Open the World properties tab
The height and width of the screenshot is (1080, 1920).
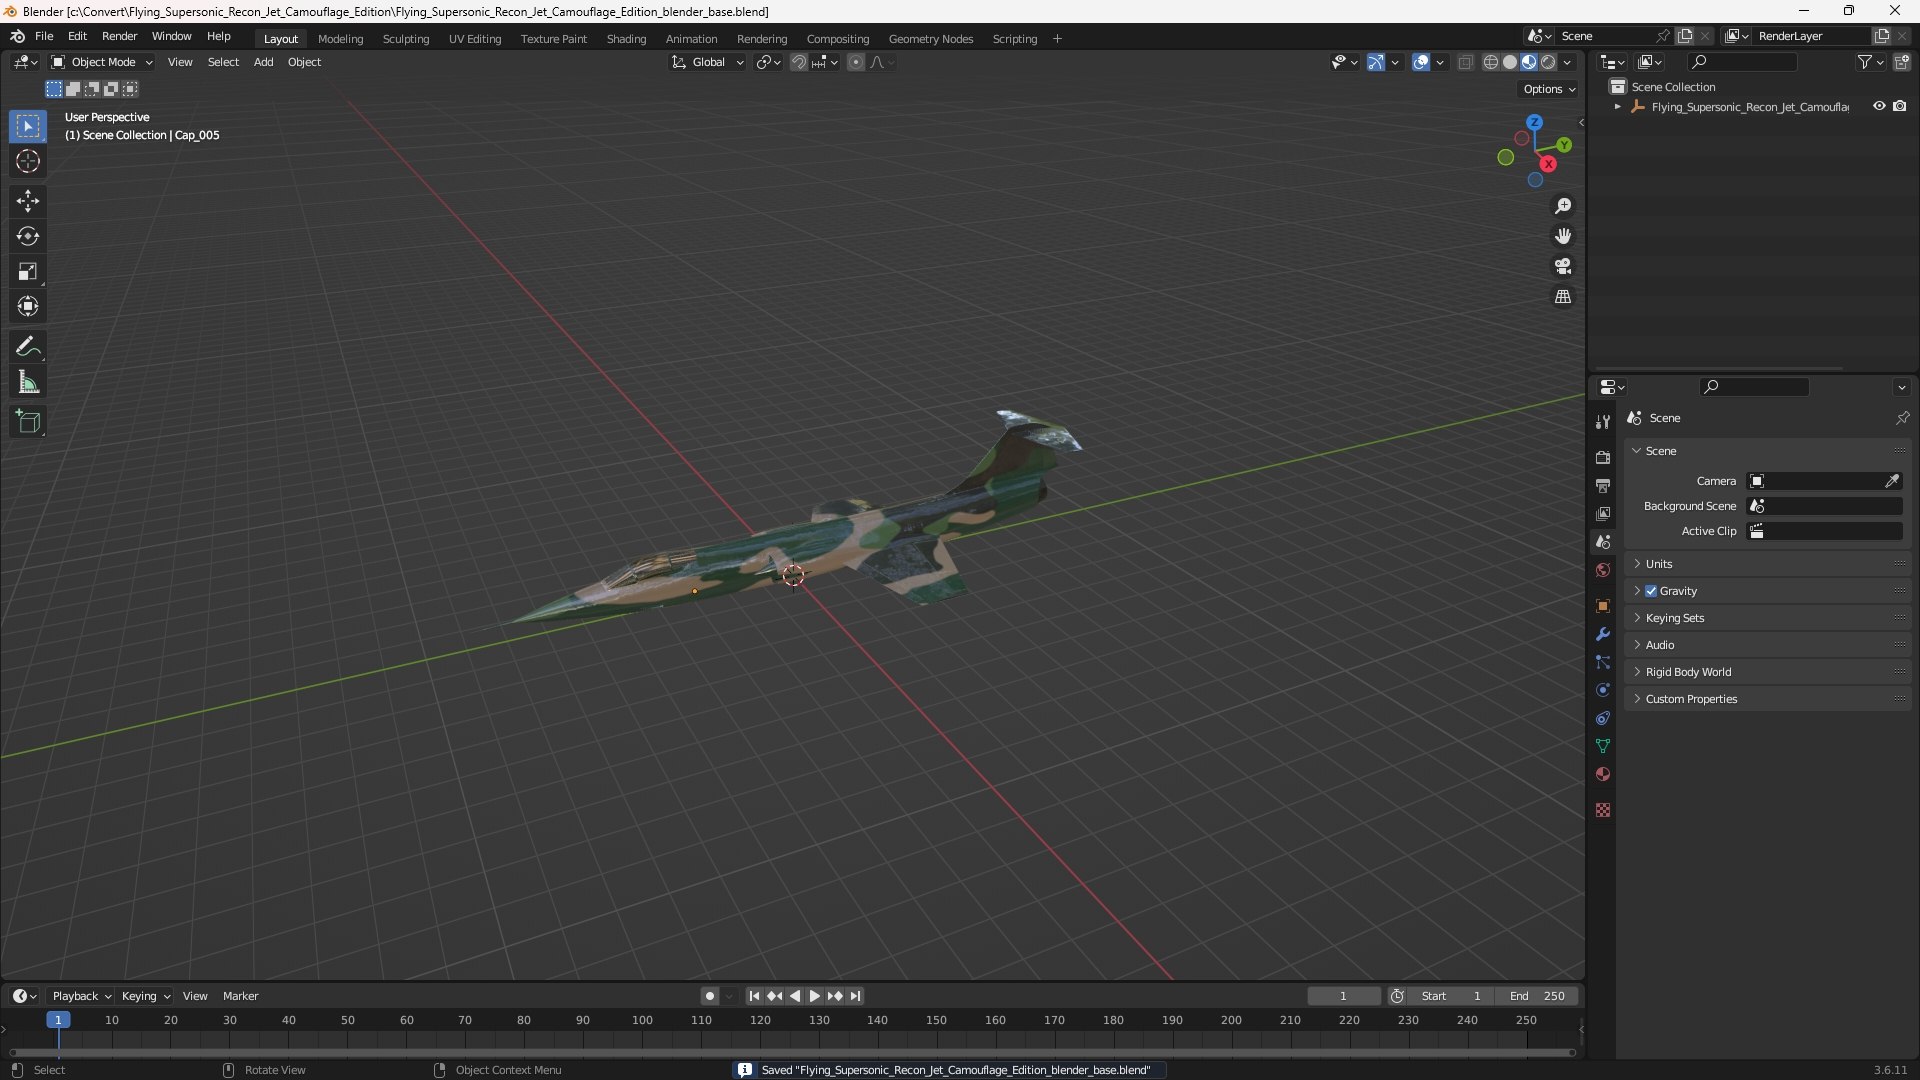point(1603,570)
